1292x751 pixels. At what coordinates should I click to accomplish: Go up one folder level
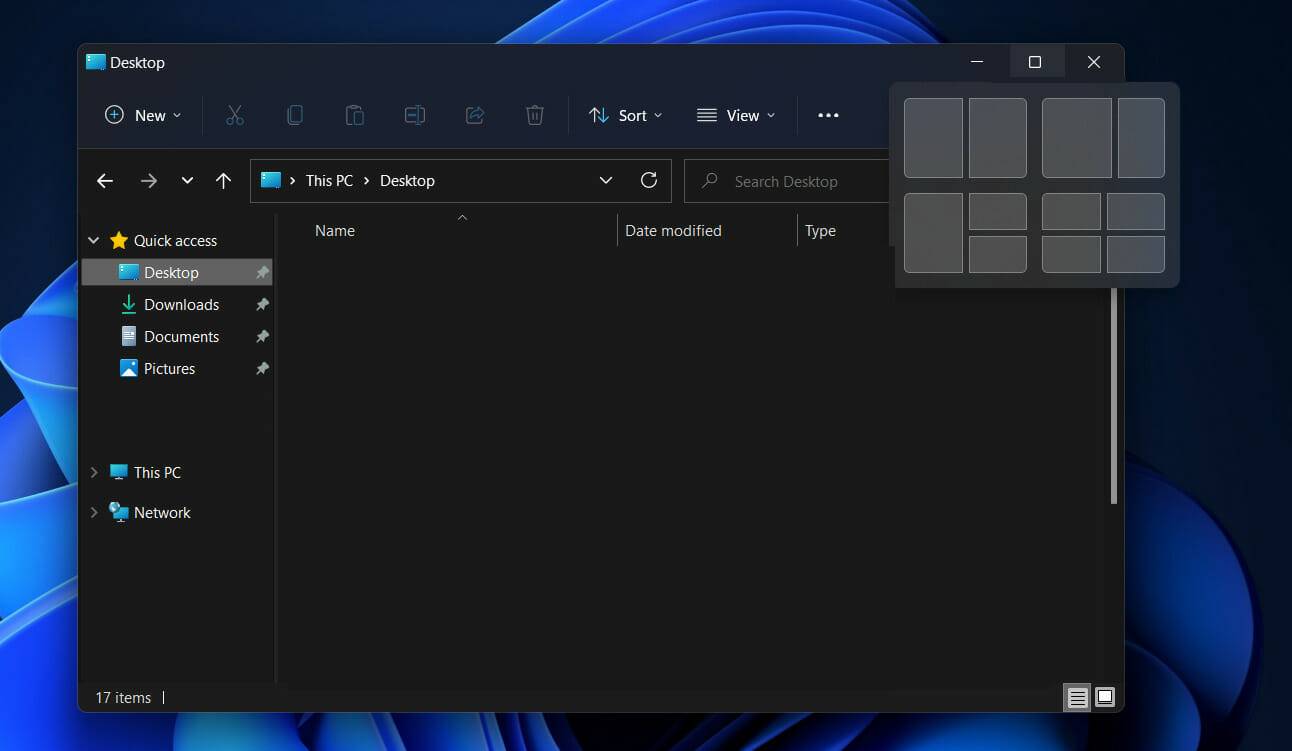pos(223,181)
